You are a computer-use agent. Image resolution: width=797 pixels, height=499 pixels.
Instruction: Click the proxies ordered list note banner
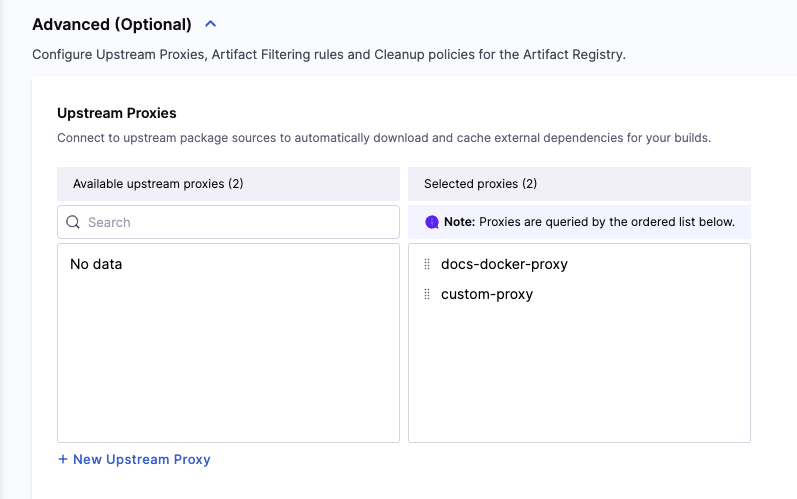pos(588,222)
